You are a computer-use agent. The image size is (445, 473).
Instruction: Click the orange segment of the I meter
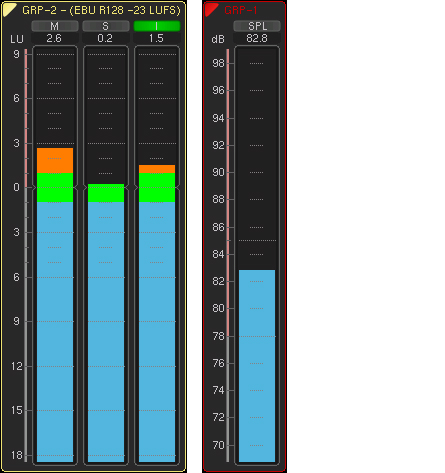[x=157, y=169]
